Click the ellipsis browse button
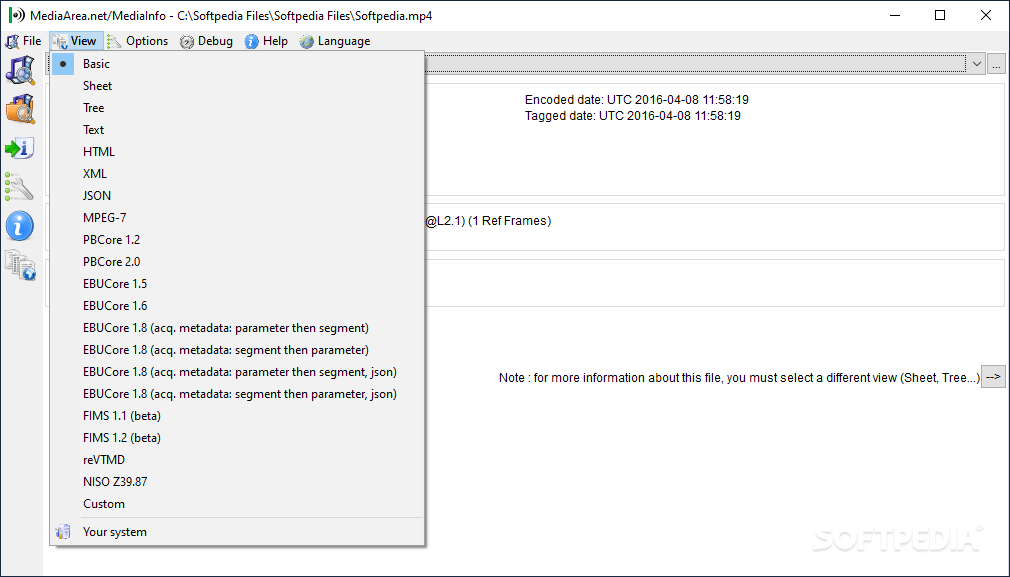Viewport: 1010px width, 577px height. point(996,64)
